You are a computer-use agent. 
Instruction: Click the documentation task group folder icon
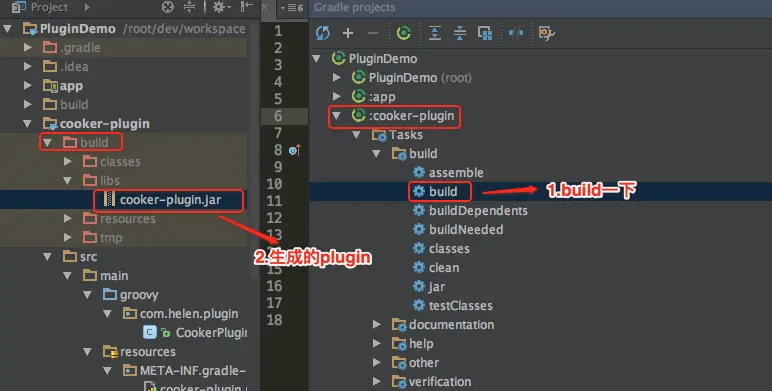tap(399, 325)
